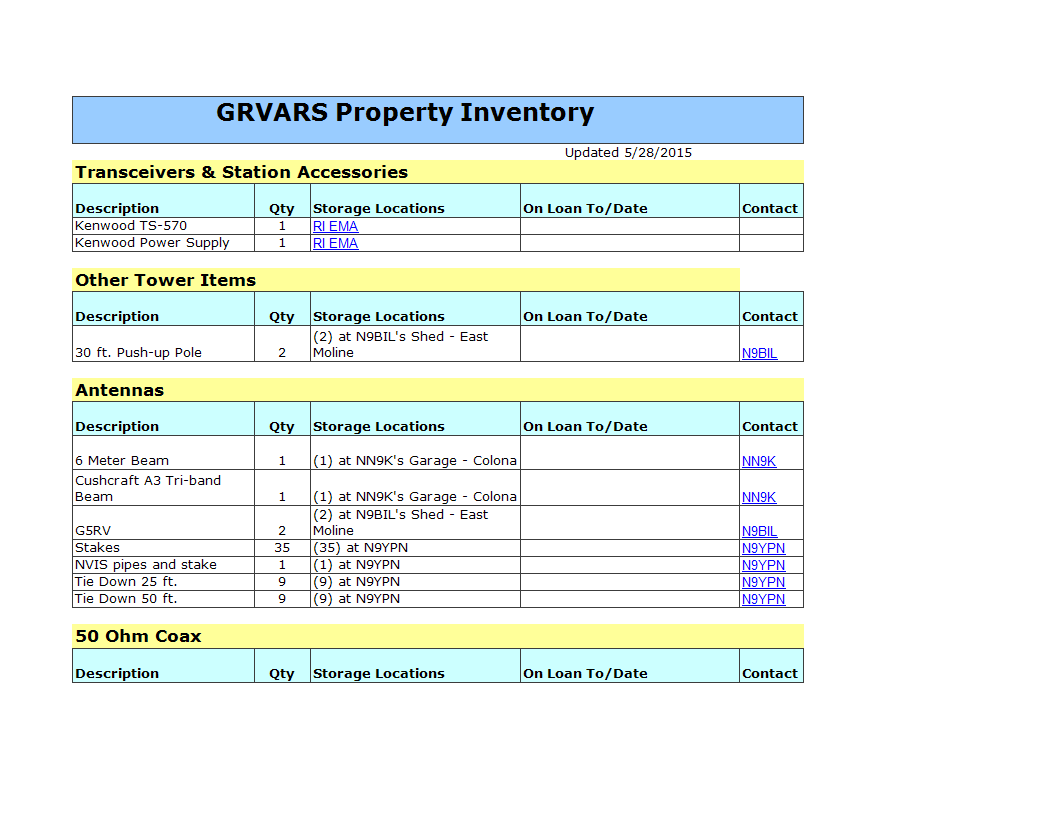Open the RI EMA link for Kenwood TS-570
Image resolution: width=1057 pixels, height=817 pixels.
[335, 227]
